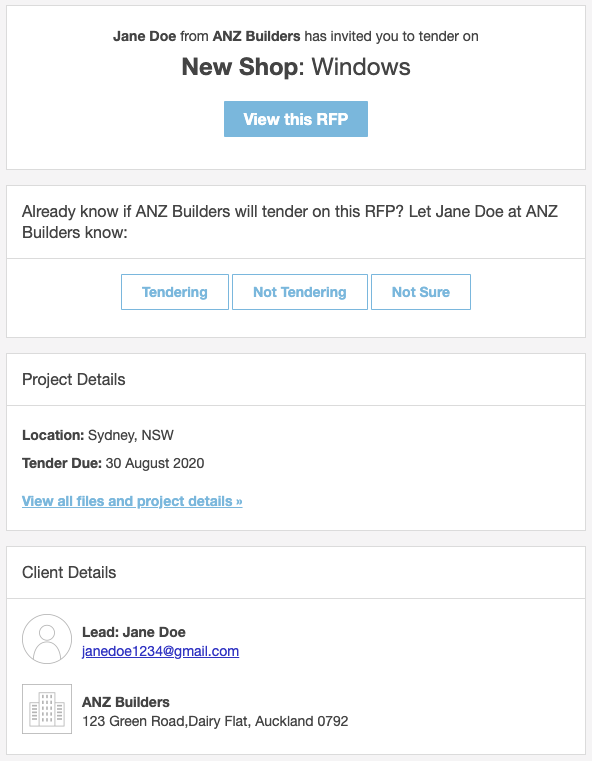Select the Not Tendering option
The width and height of the screenshot is (592, 761).
pos(299,292)
